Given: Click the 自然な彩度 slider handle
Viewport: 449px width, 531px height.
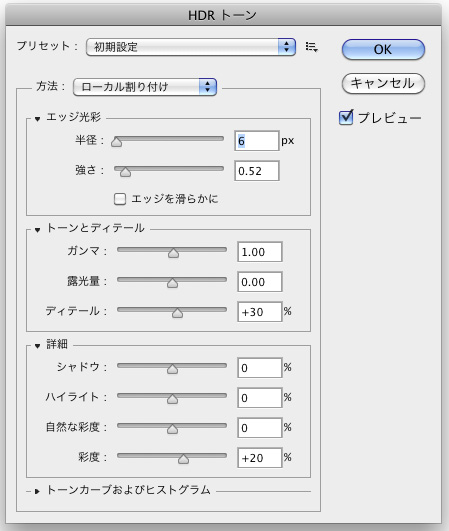Looking at the screenshot, I should click(x=172, y=429).
